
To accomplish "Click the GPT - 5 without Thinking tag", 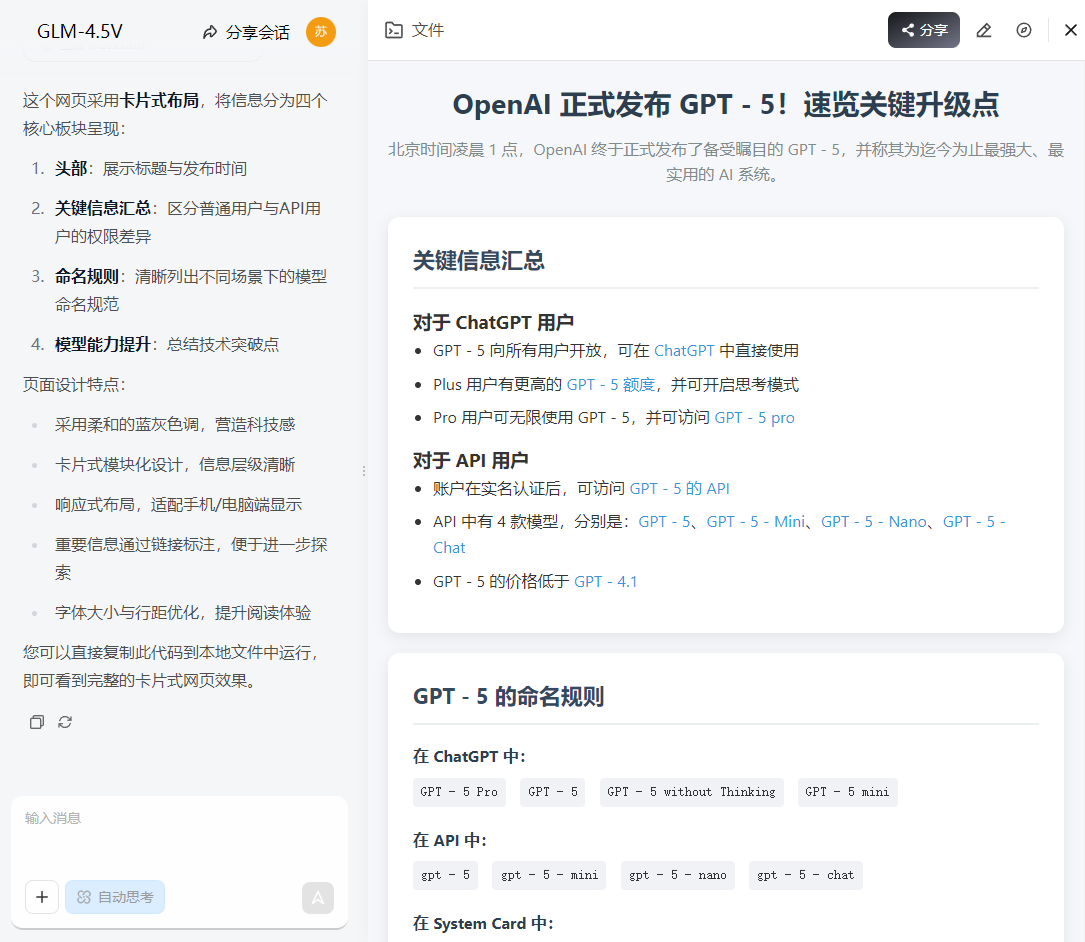I will [x=691, y=792].
